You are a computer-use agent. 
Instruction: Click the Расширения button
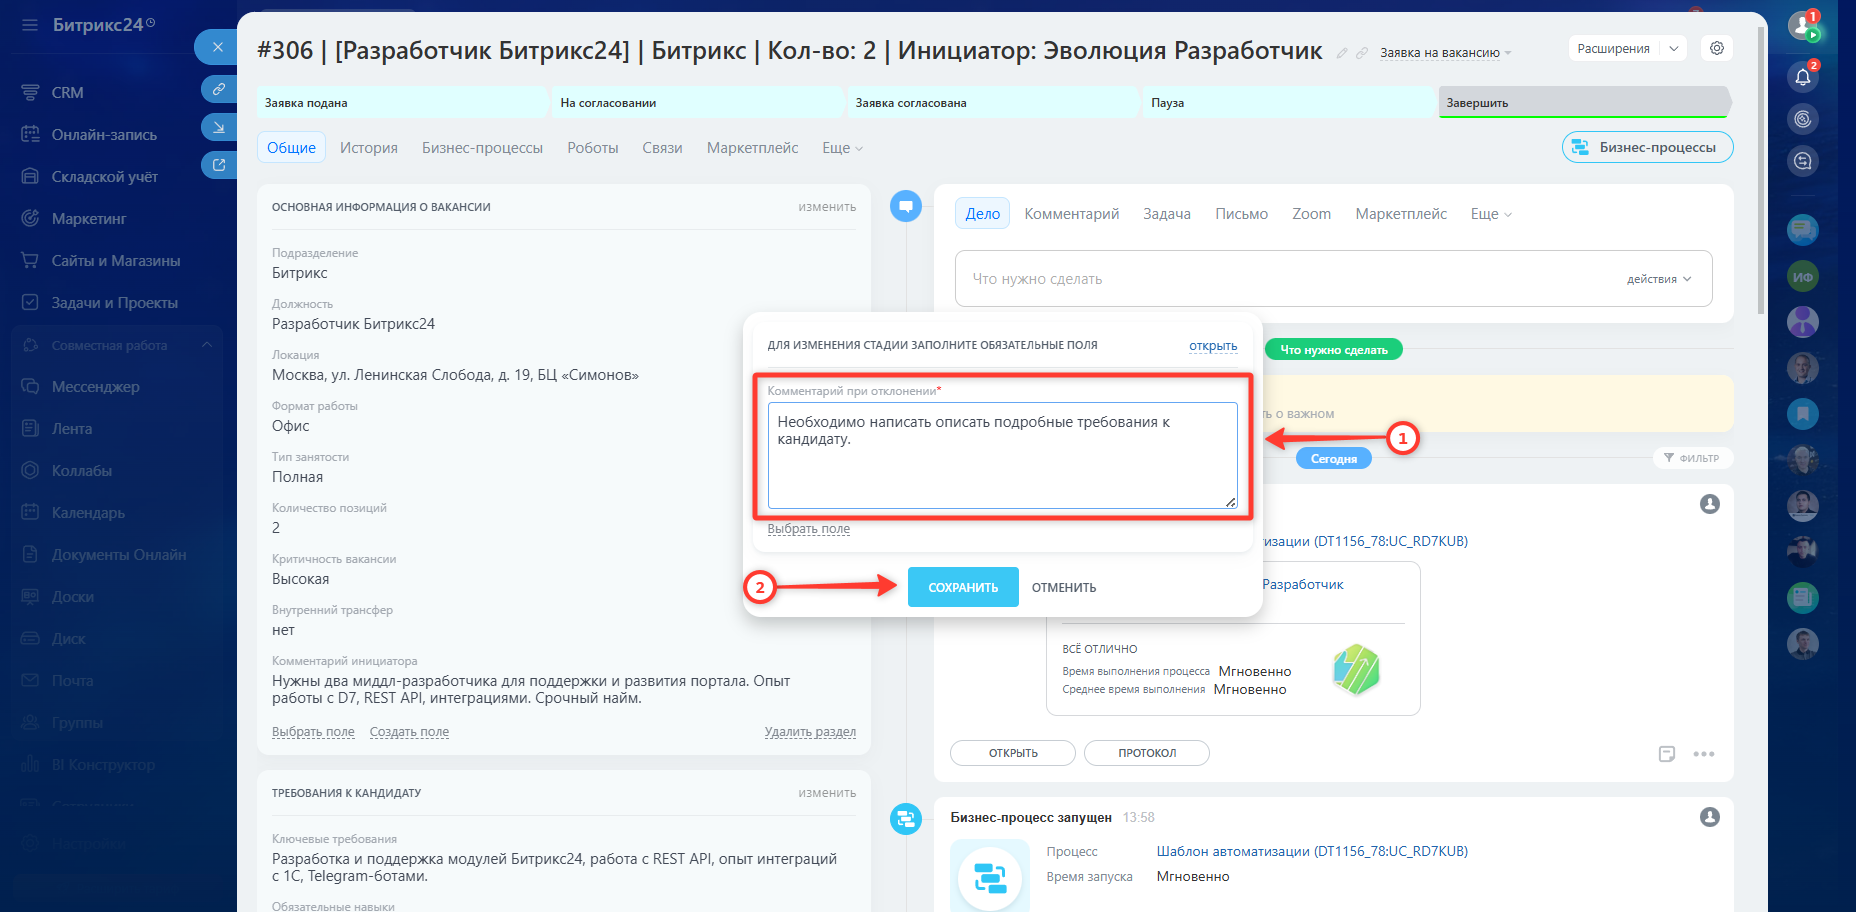(1613, 48)
